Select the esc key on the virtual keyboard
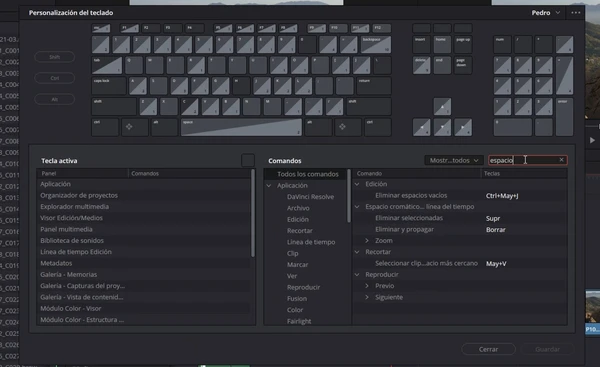600x367 pixels. click(101, 28)
